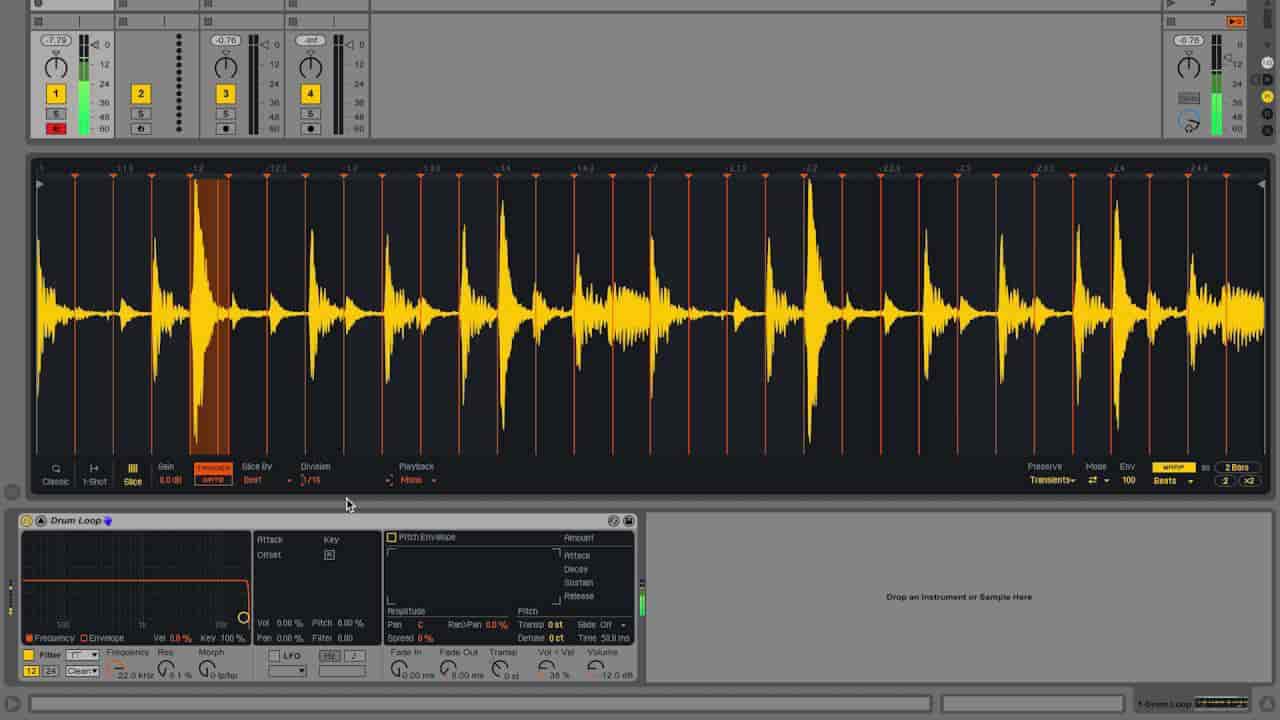Disarm recording on track 1
This screenshot has width=1280, height=720.
pyautogui.click(x=56, y=129)
